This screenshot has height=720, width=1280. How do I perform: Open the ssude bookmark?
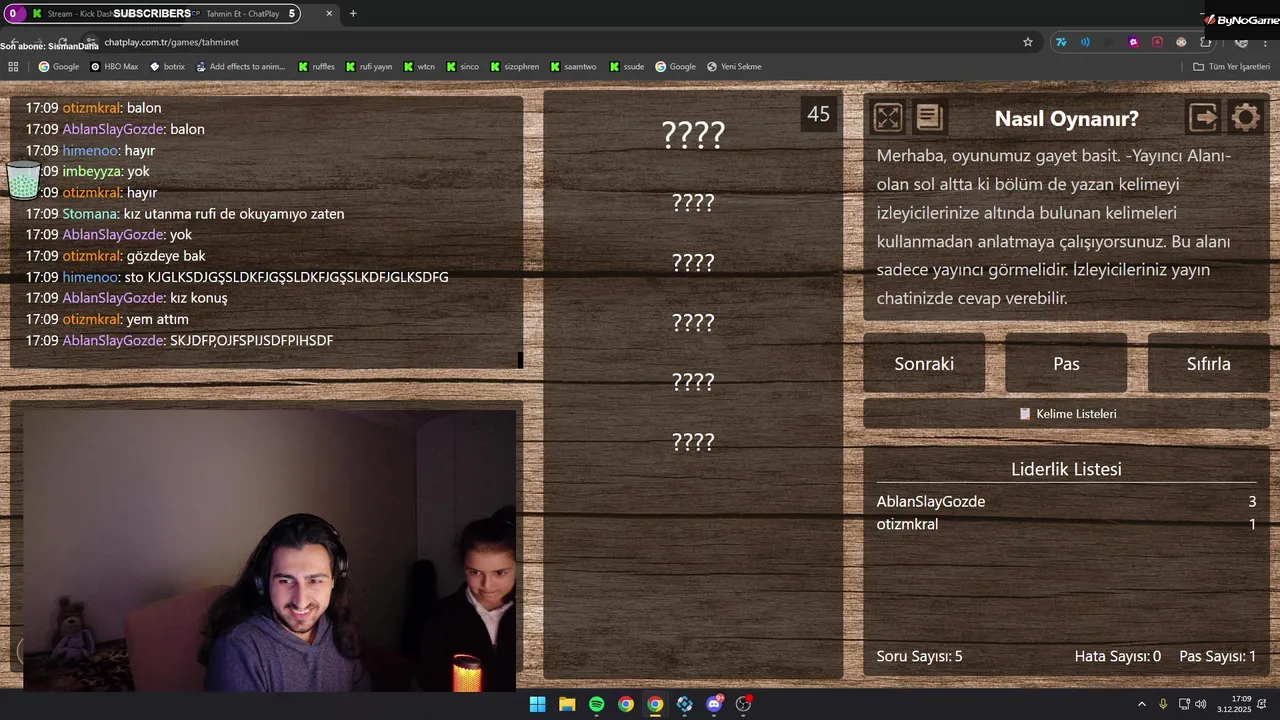point(627,67)
